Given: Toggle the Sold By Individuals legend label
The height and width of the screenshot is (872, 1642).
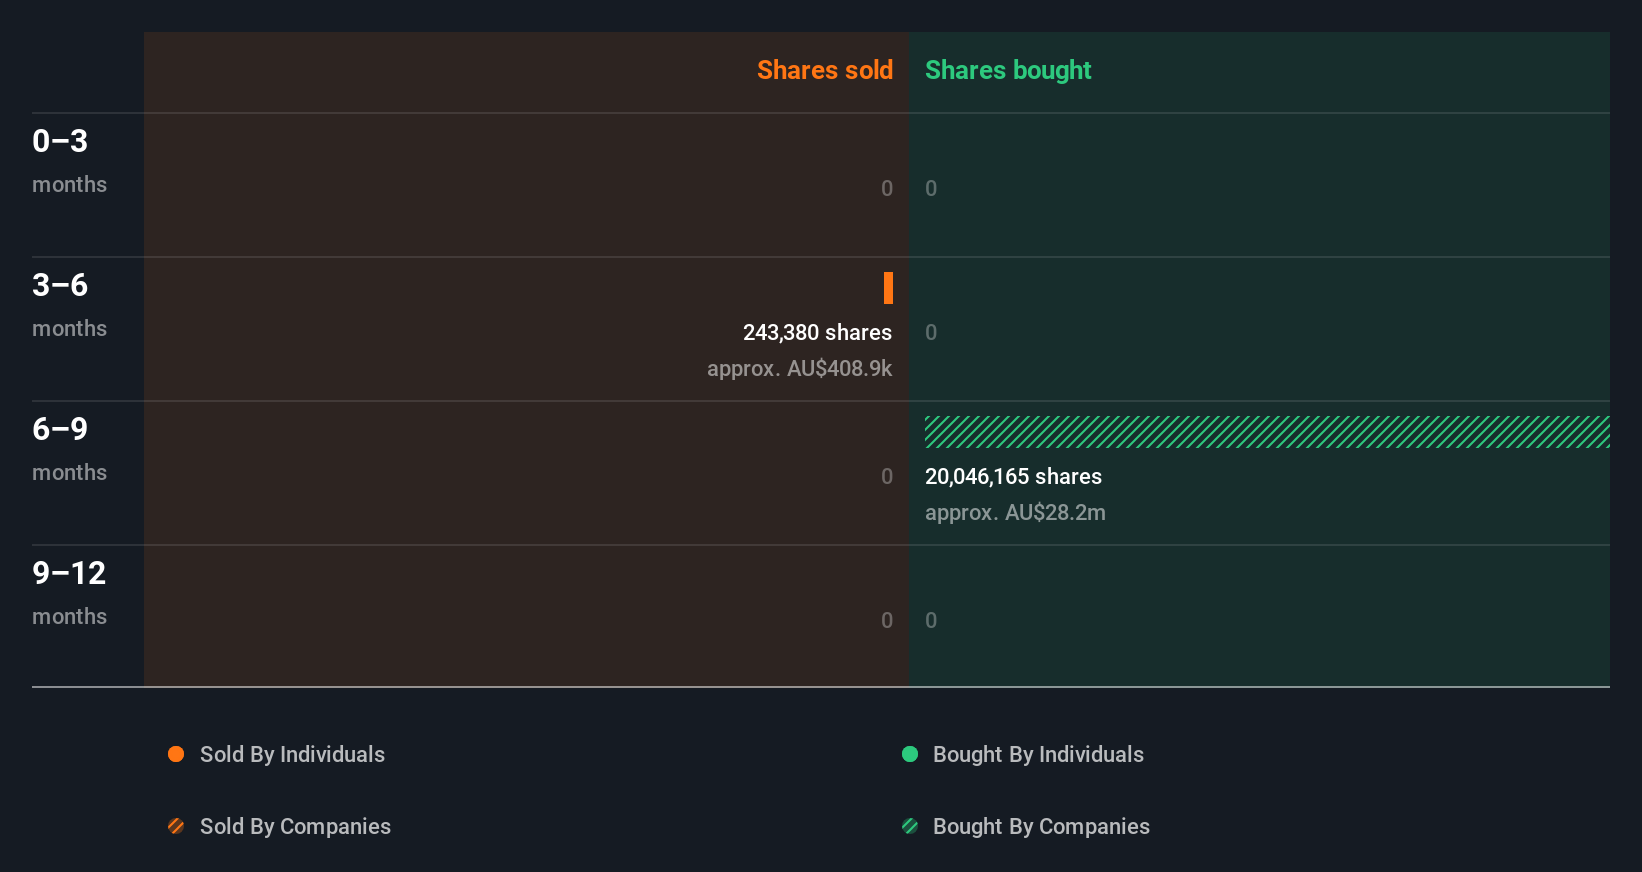Looking at the screenshot, I should 292,754.
